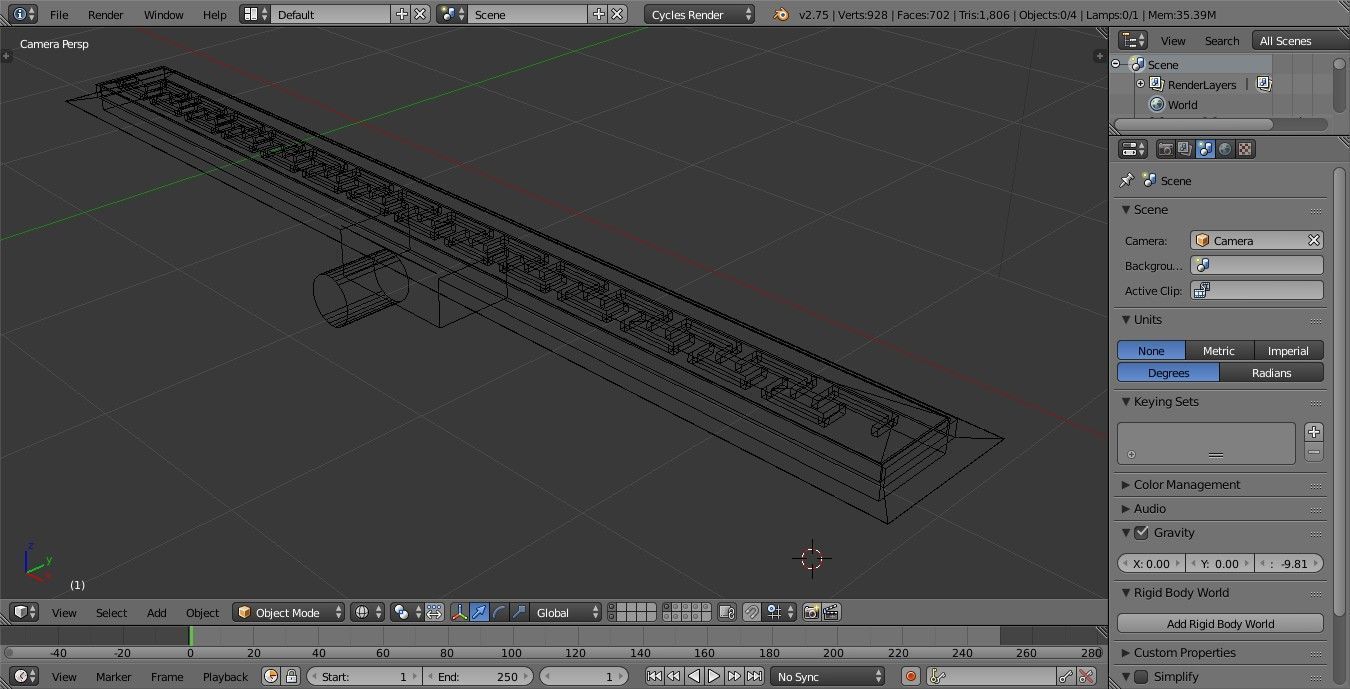Add a new scene
The image size is (1350, 689).
599,14
